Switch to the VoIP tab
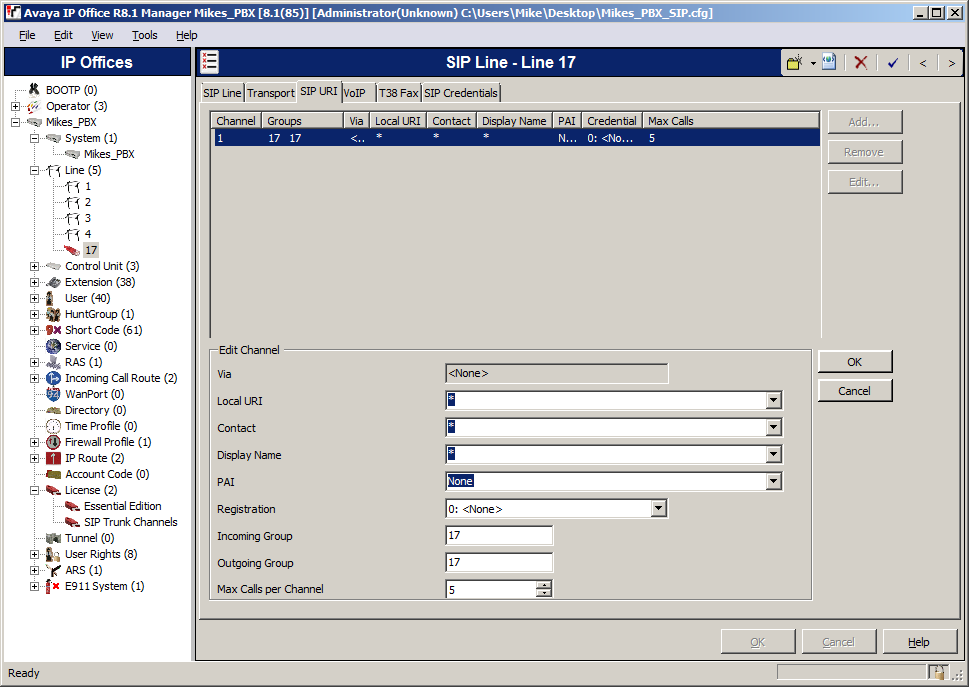Screen dimensions: 969x687 pos(355,93)
